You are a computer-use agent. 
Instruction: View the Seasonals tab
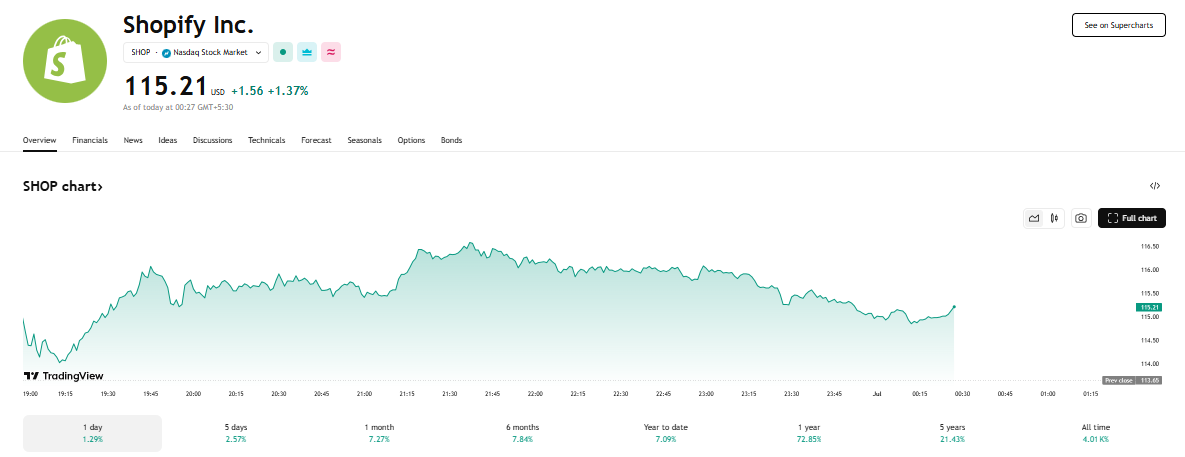364,140
